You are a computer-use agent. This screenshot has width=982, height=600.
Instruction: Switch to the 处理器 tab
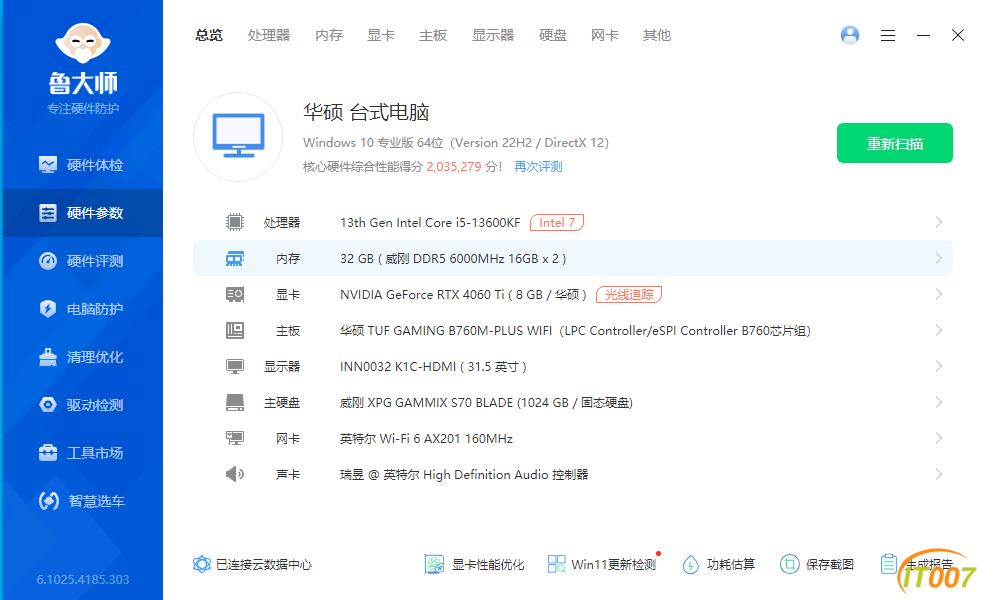tap(269, 35)
